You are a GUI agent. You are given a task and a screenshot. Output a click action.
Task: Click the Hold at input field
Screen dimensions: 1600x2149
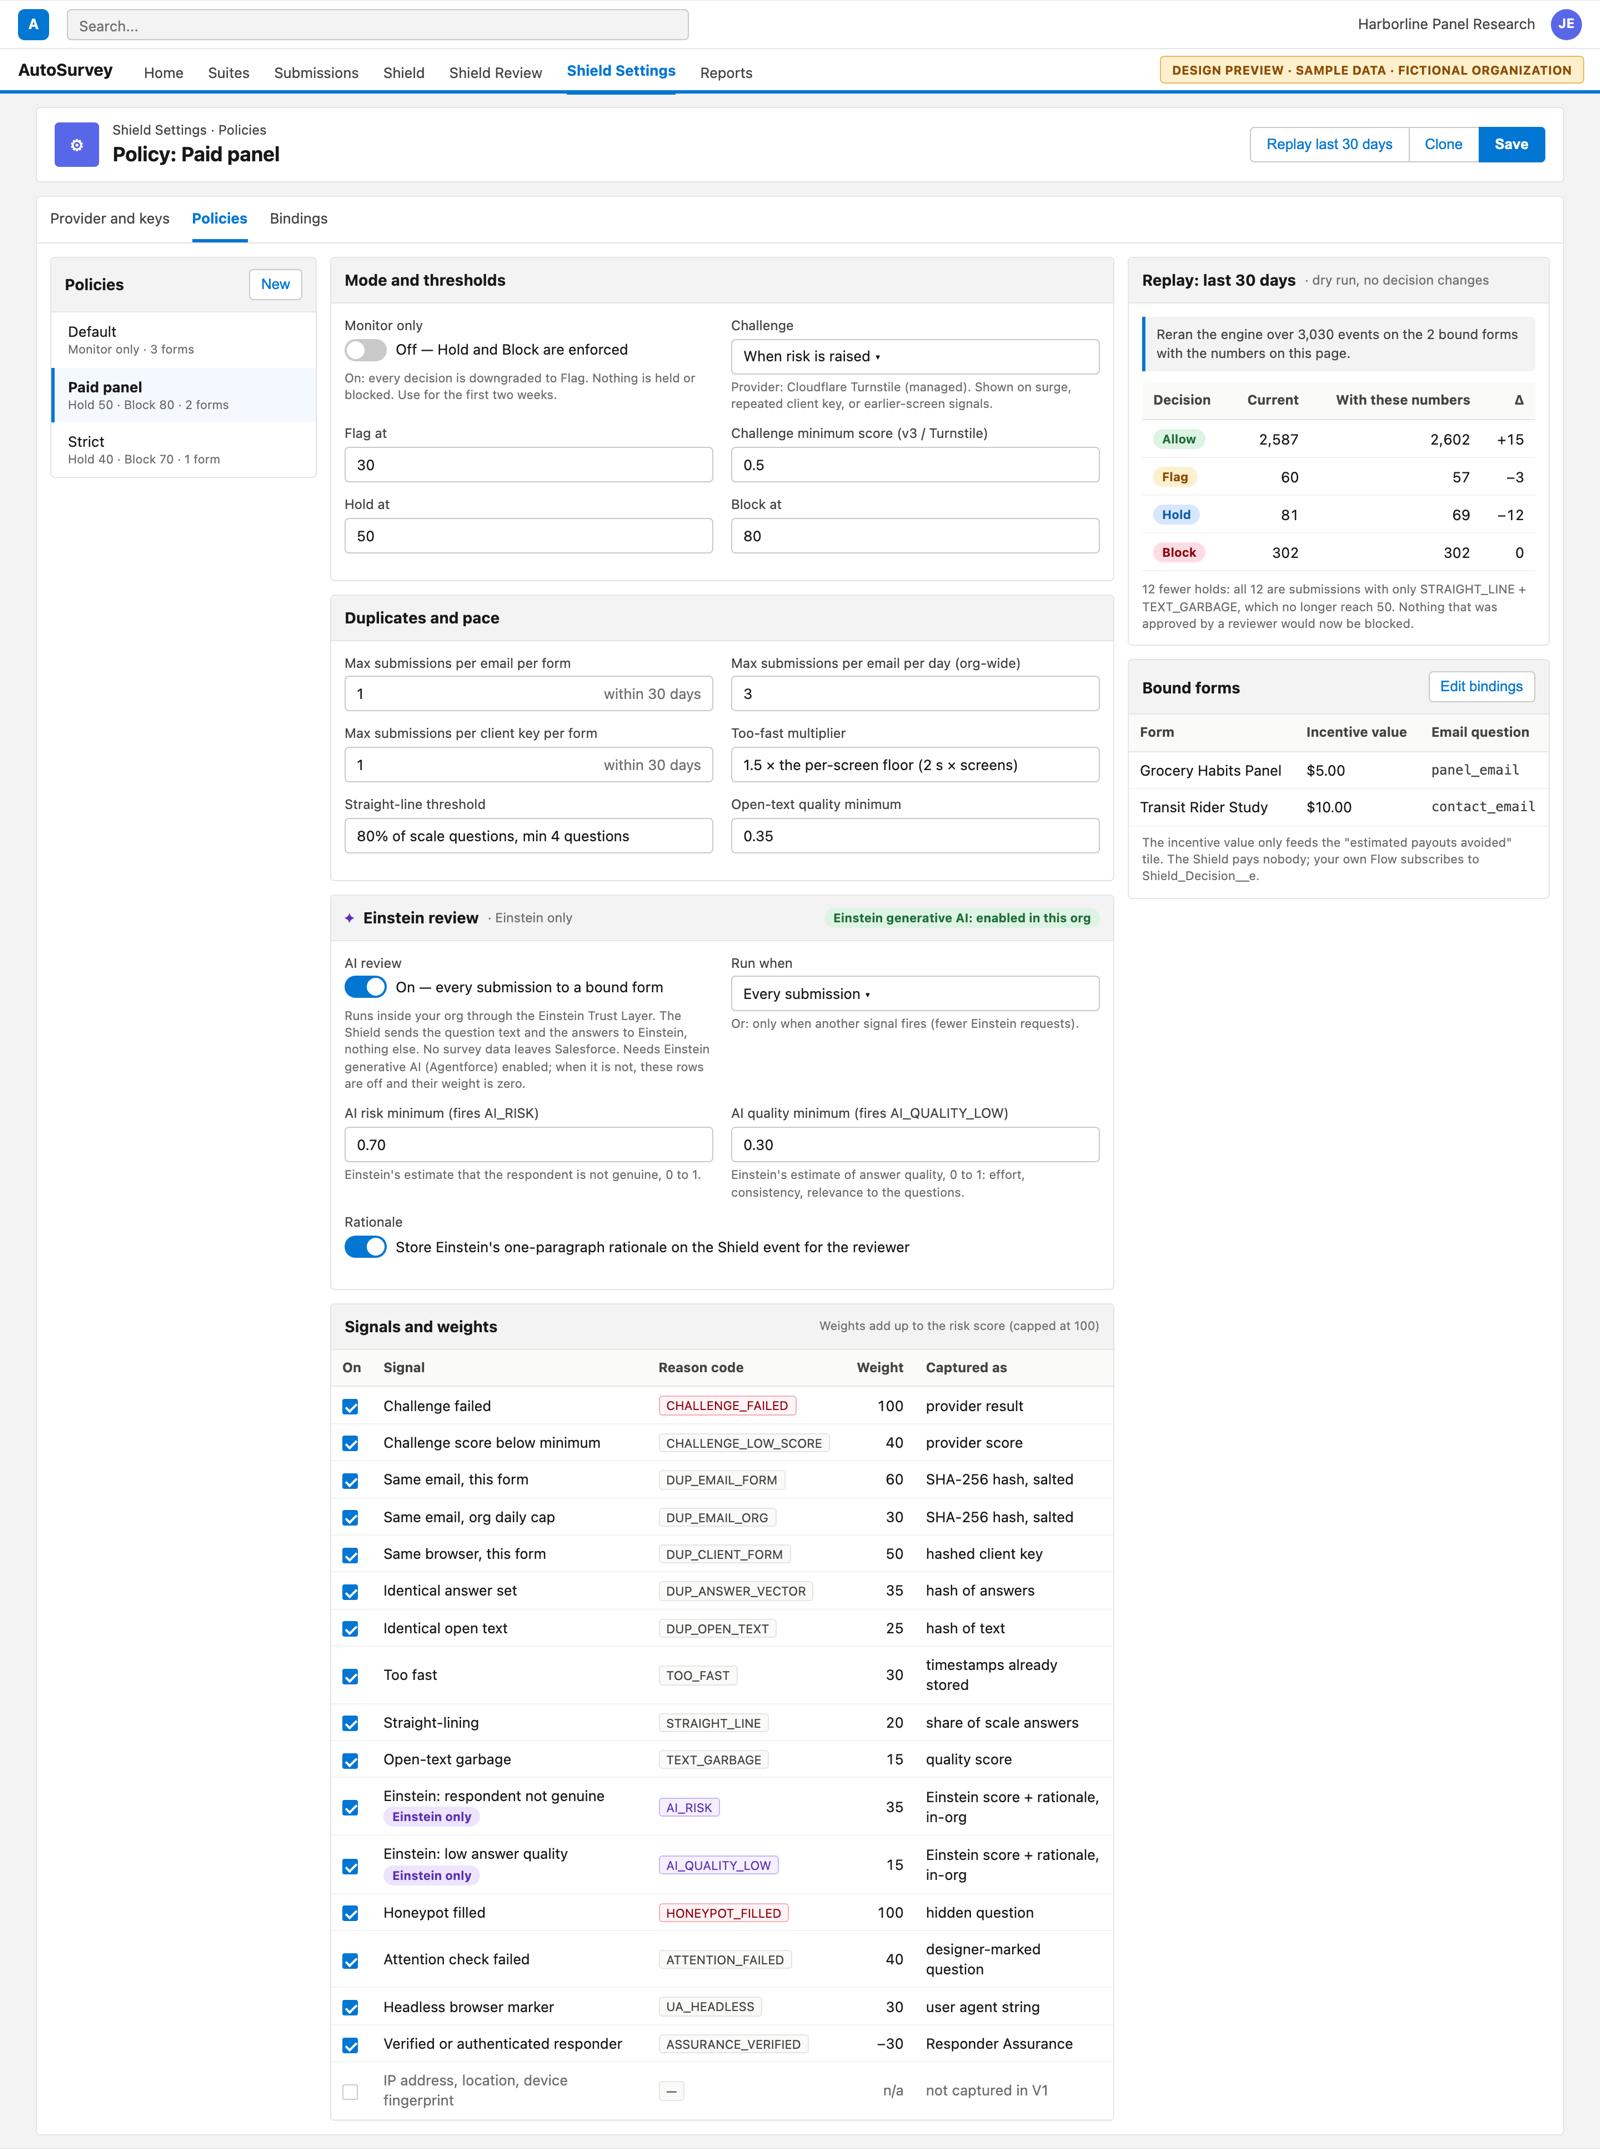(x=528, y=536)
